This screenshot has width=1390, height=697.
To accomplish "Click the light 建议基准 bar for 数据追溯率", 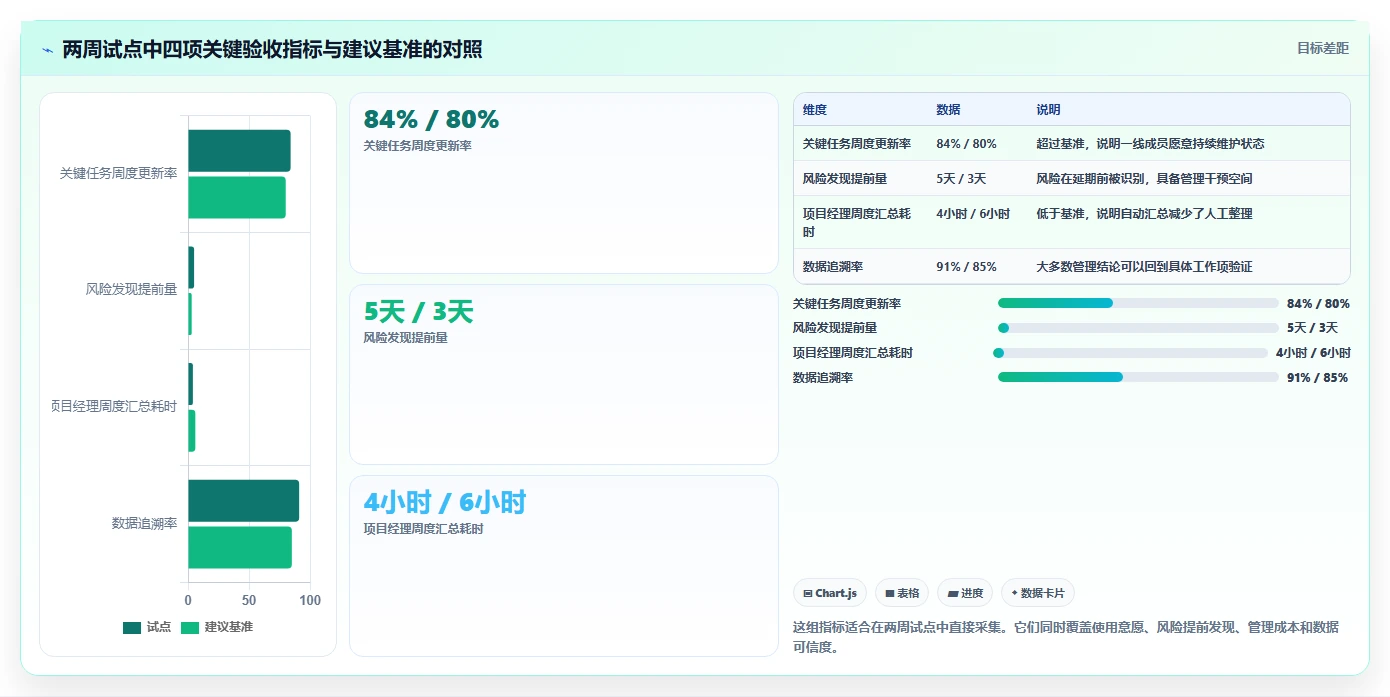I will (240, 548).
